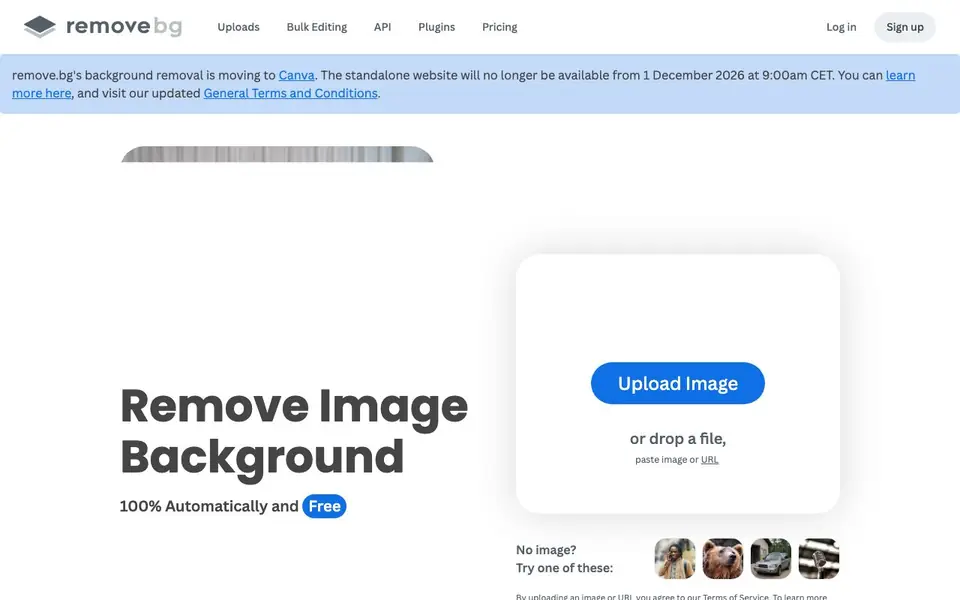Open the 'learn more here' link

(42, 93)
